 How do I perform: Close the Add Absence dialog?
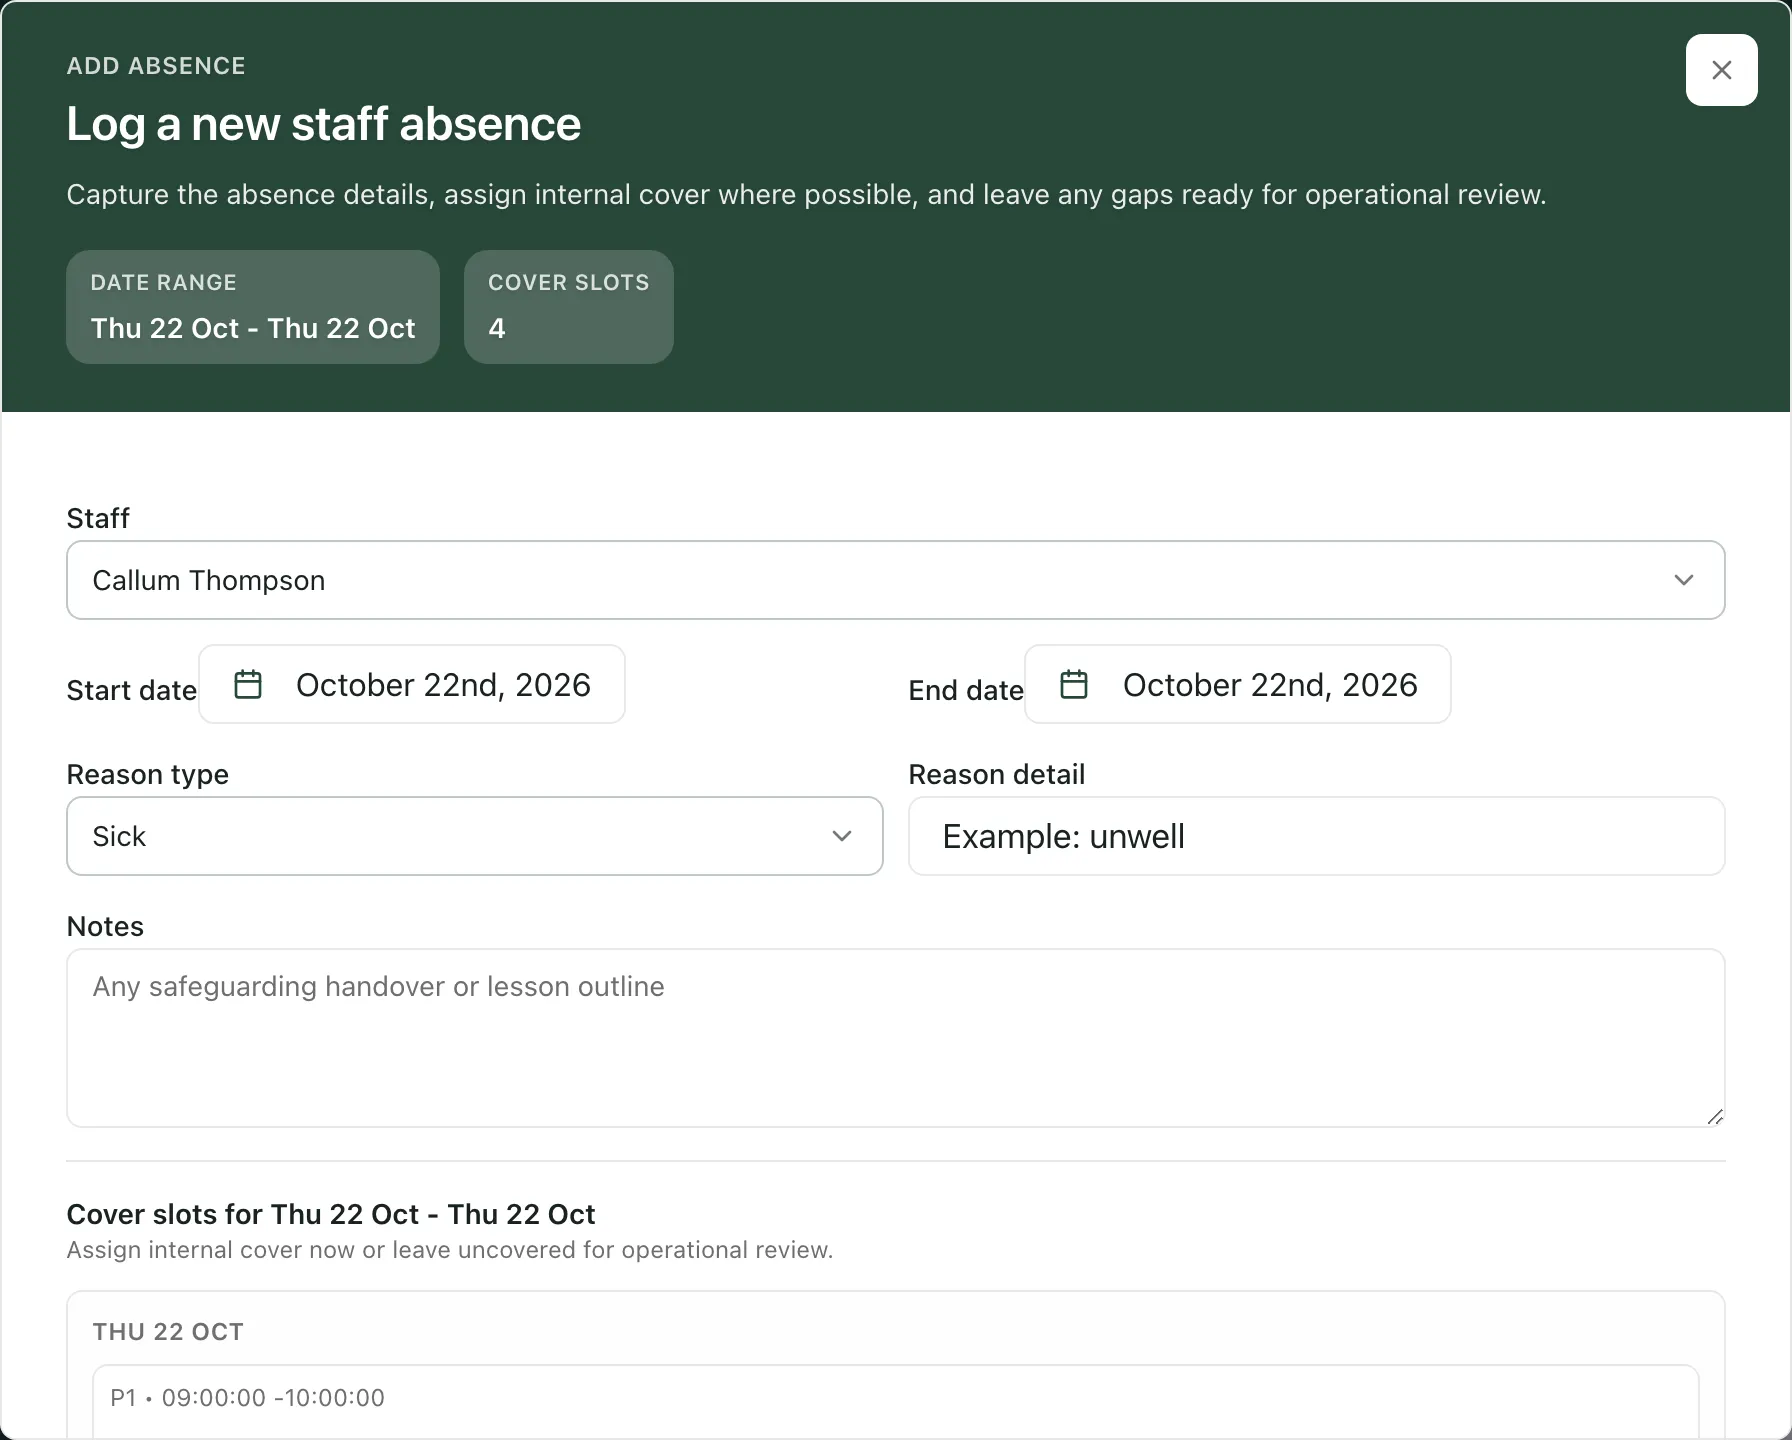[x=1721, y=70]
